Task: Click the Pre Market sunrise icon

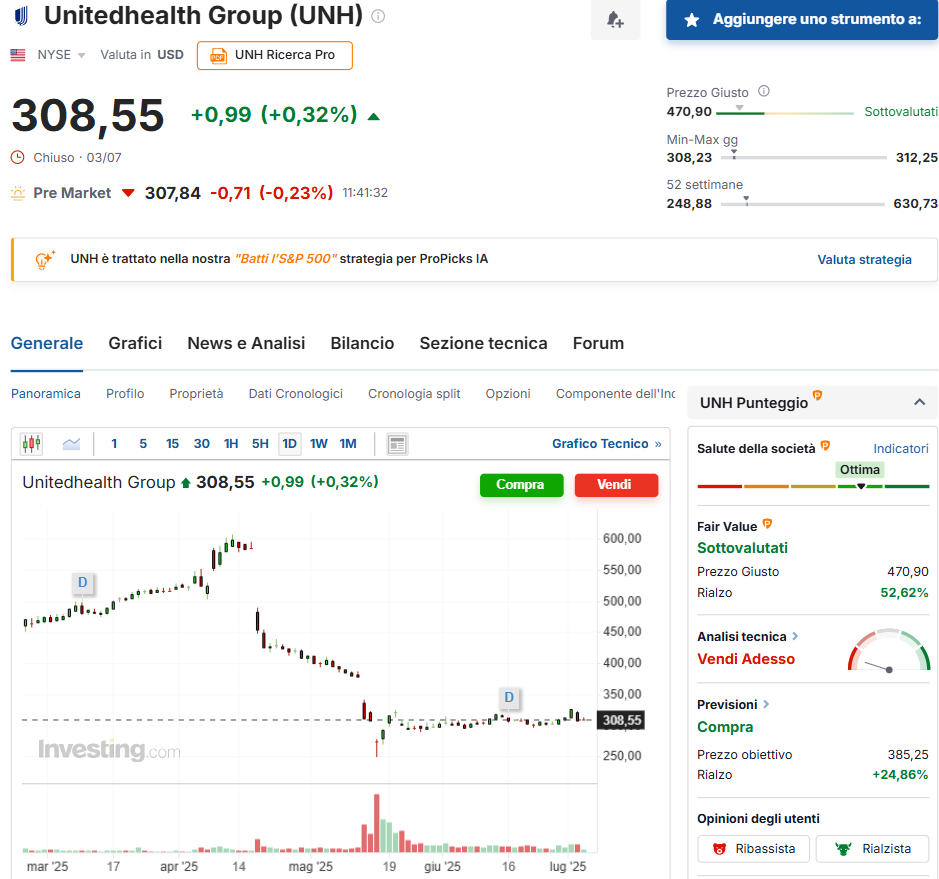Action: tap(18, 193)
